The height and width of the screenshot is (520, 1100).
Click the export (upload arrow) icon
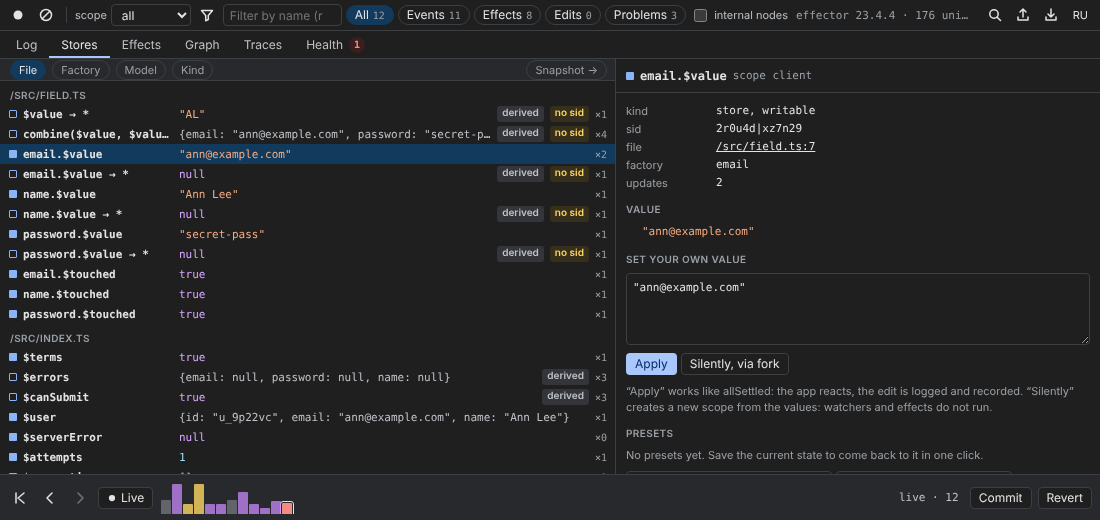coord(1023,15)
